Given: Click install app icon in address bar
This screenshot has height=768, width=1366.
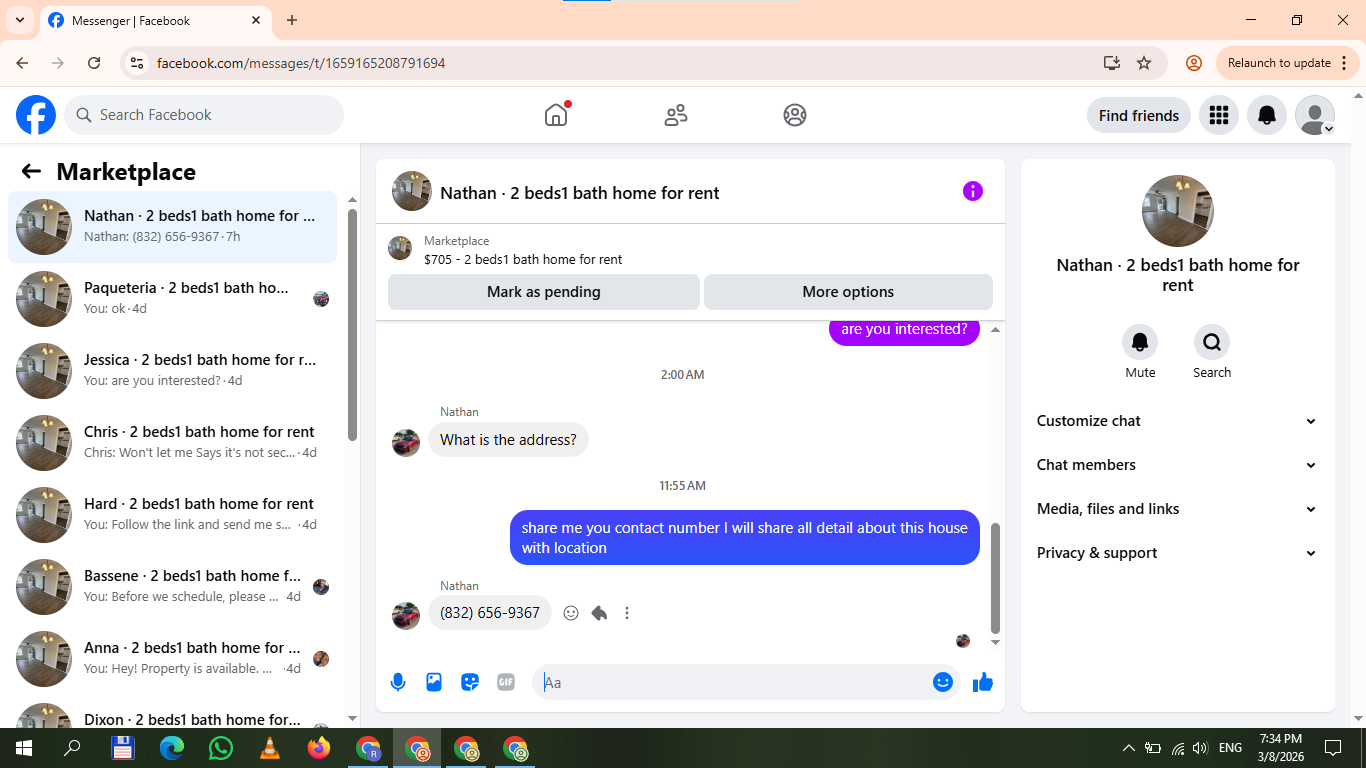Looking at the screenshot, I should 1111,63.
